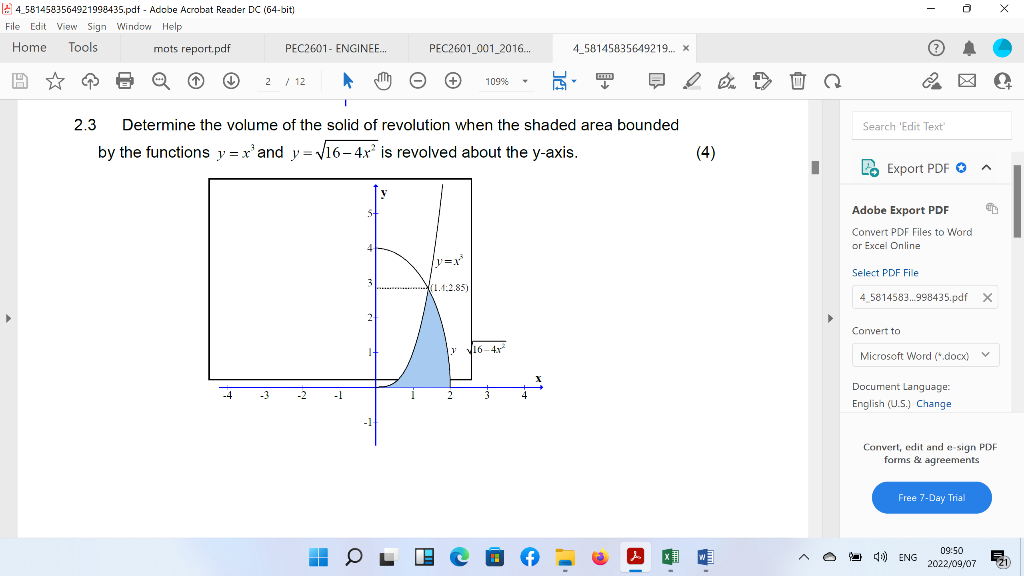1024x576 pixels.
Task: Toggle the Export PDF star badge
Action: click(961, 168)
